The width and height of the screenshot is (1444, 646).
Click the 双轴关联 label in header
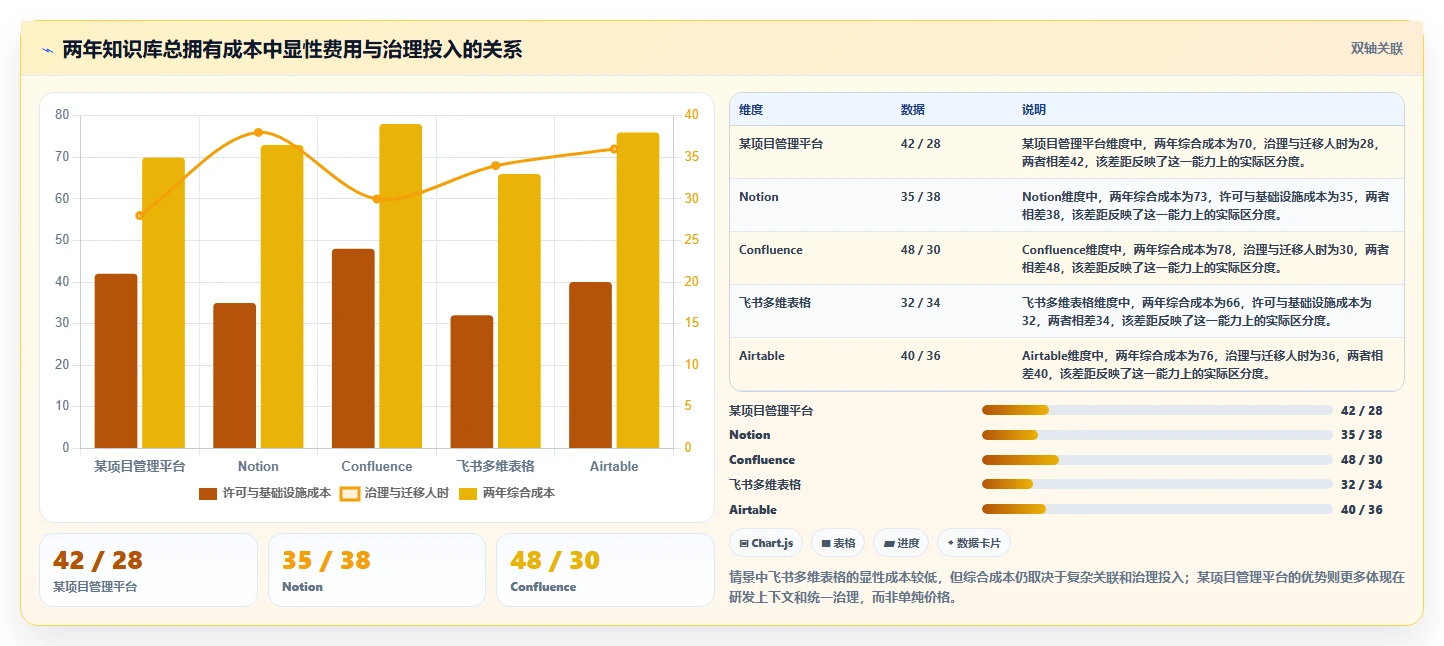point(1377,49)
